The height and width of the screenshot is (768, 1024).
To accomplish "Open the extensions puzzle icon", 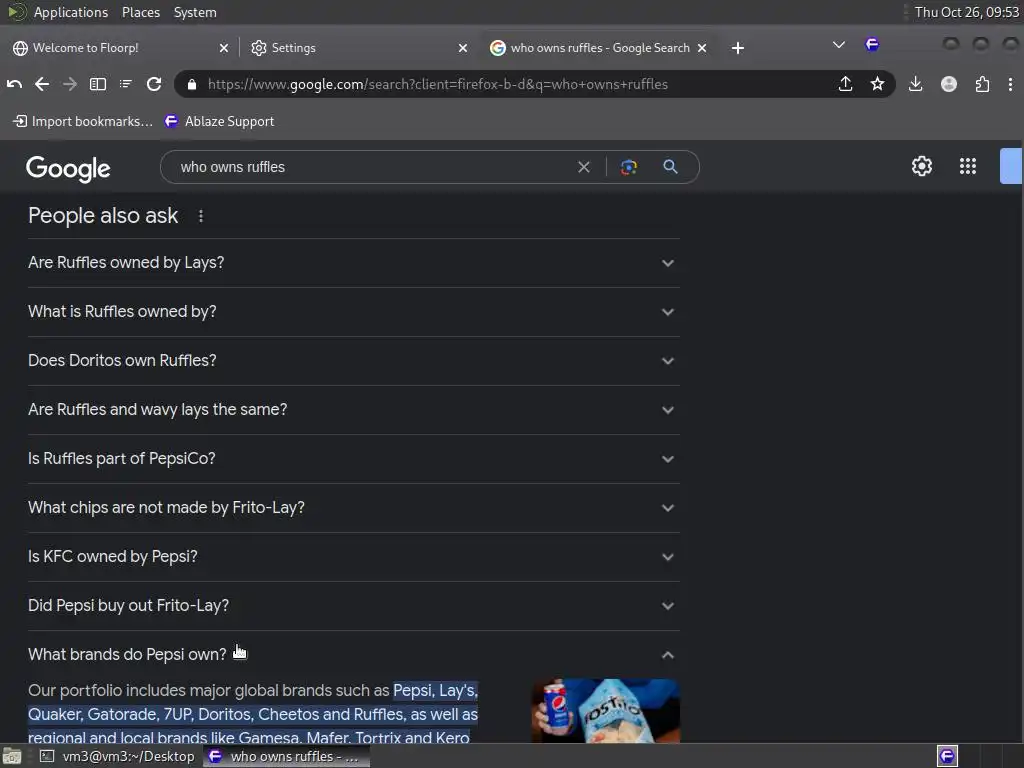I will [982, 84].
